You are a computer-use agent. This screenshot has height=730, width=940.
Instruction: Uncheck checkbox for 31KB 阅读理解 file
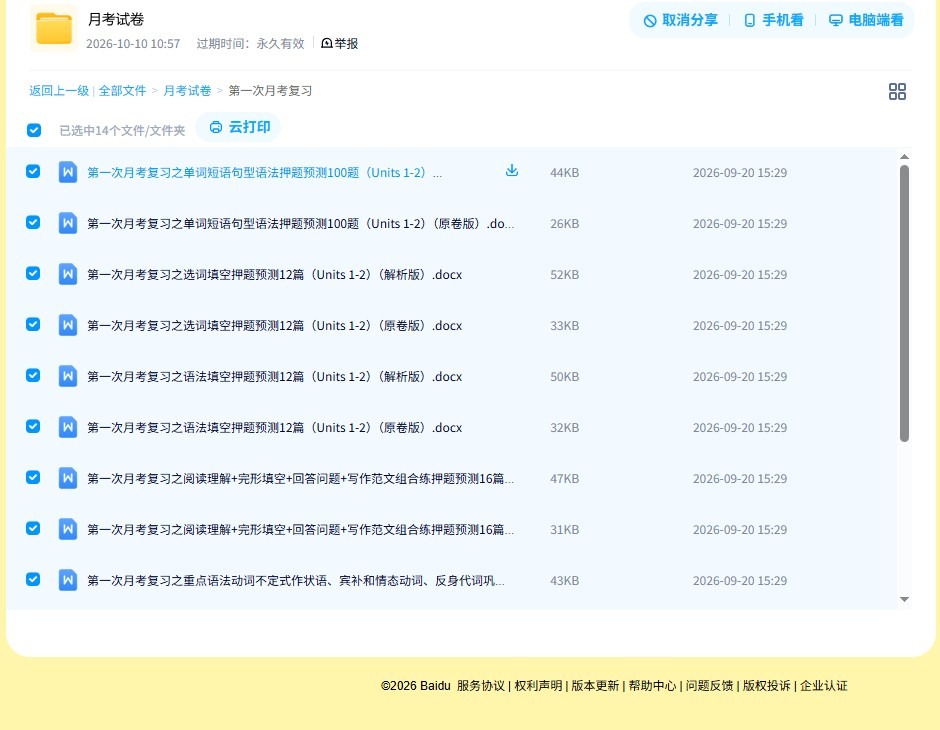click(33, 528)
